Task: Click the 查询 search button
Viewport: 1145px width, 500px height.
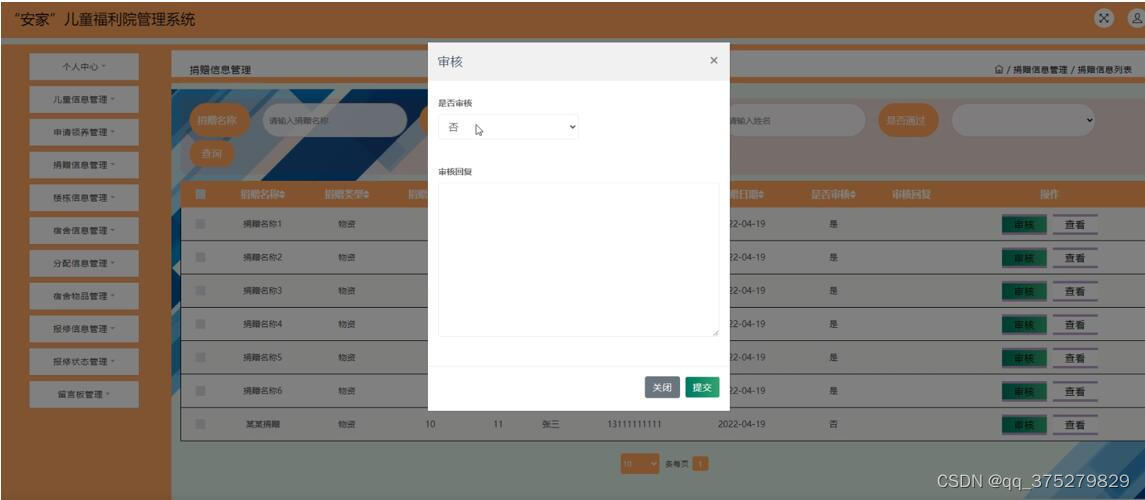Action: pyautogui.click(x=212, y=154)
